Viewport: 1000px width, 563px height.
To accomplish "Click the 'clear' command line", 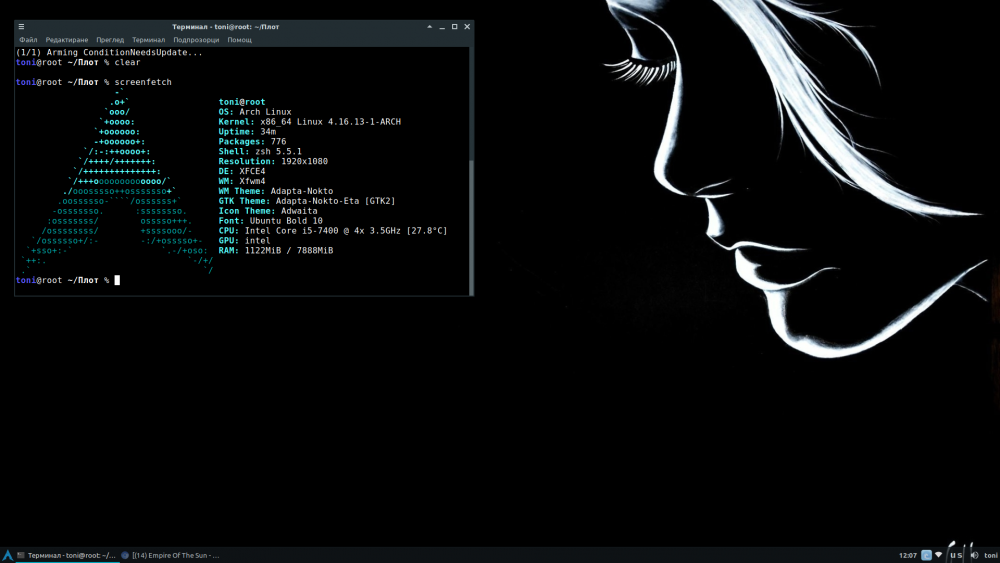I will 78,62.
